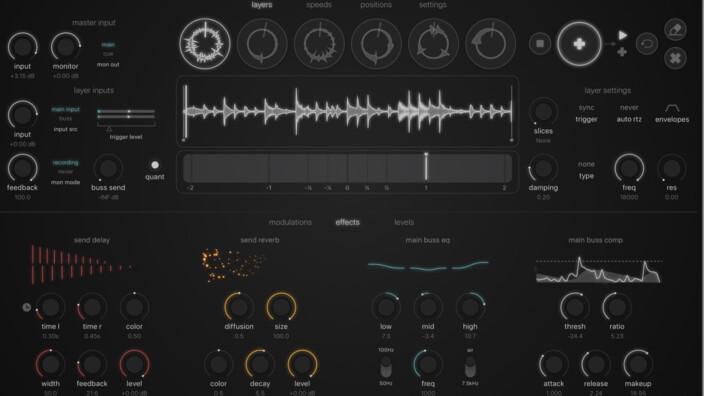Click the main buss comp graph

tap(598, 269)
